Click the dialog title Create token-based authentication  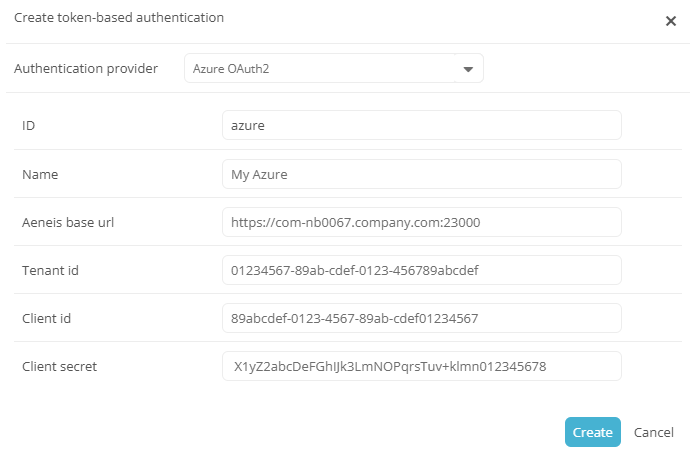pyautogui.click(x=119, y=18)
